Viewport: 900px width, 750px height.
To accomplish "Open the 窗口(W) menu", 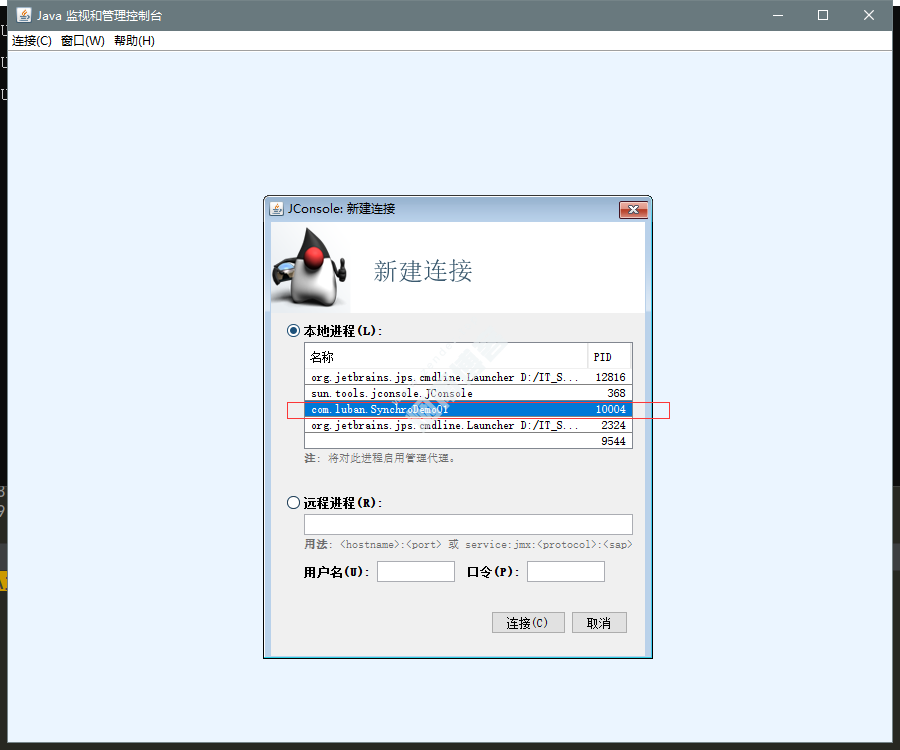I will tap(83, 41).
